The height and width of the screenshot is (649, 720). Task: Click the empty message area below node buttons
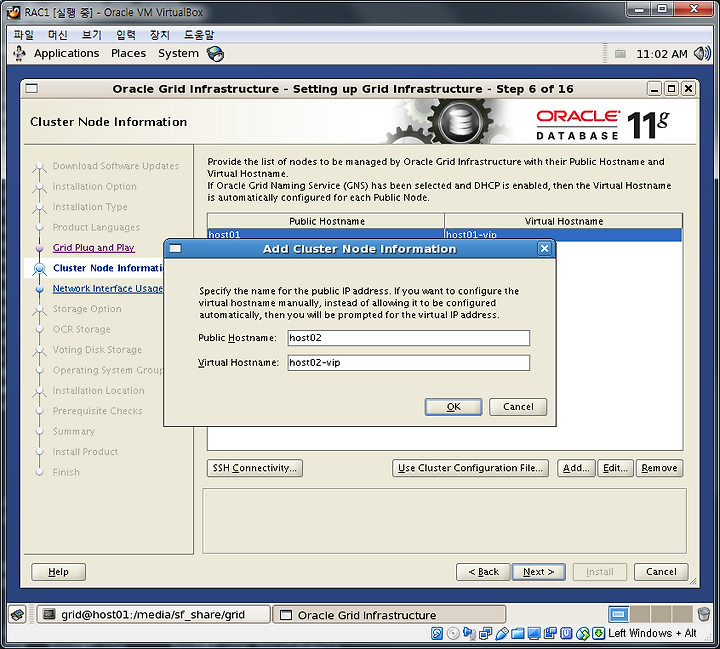coord(444,521)
